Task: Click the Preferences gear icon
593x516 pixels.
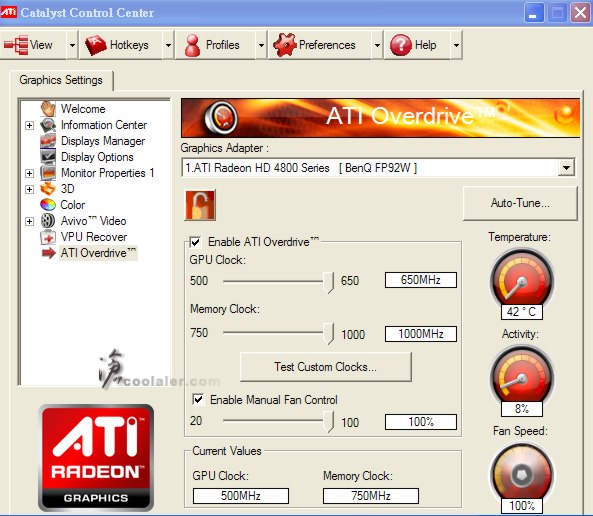Action: [284, 45]
